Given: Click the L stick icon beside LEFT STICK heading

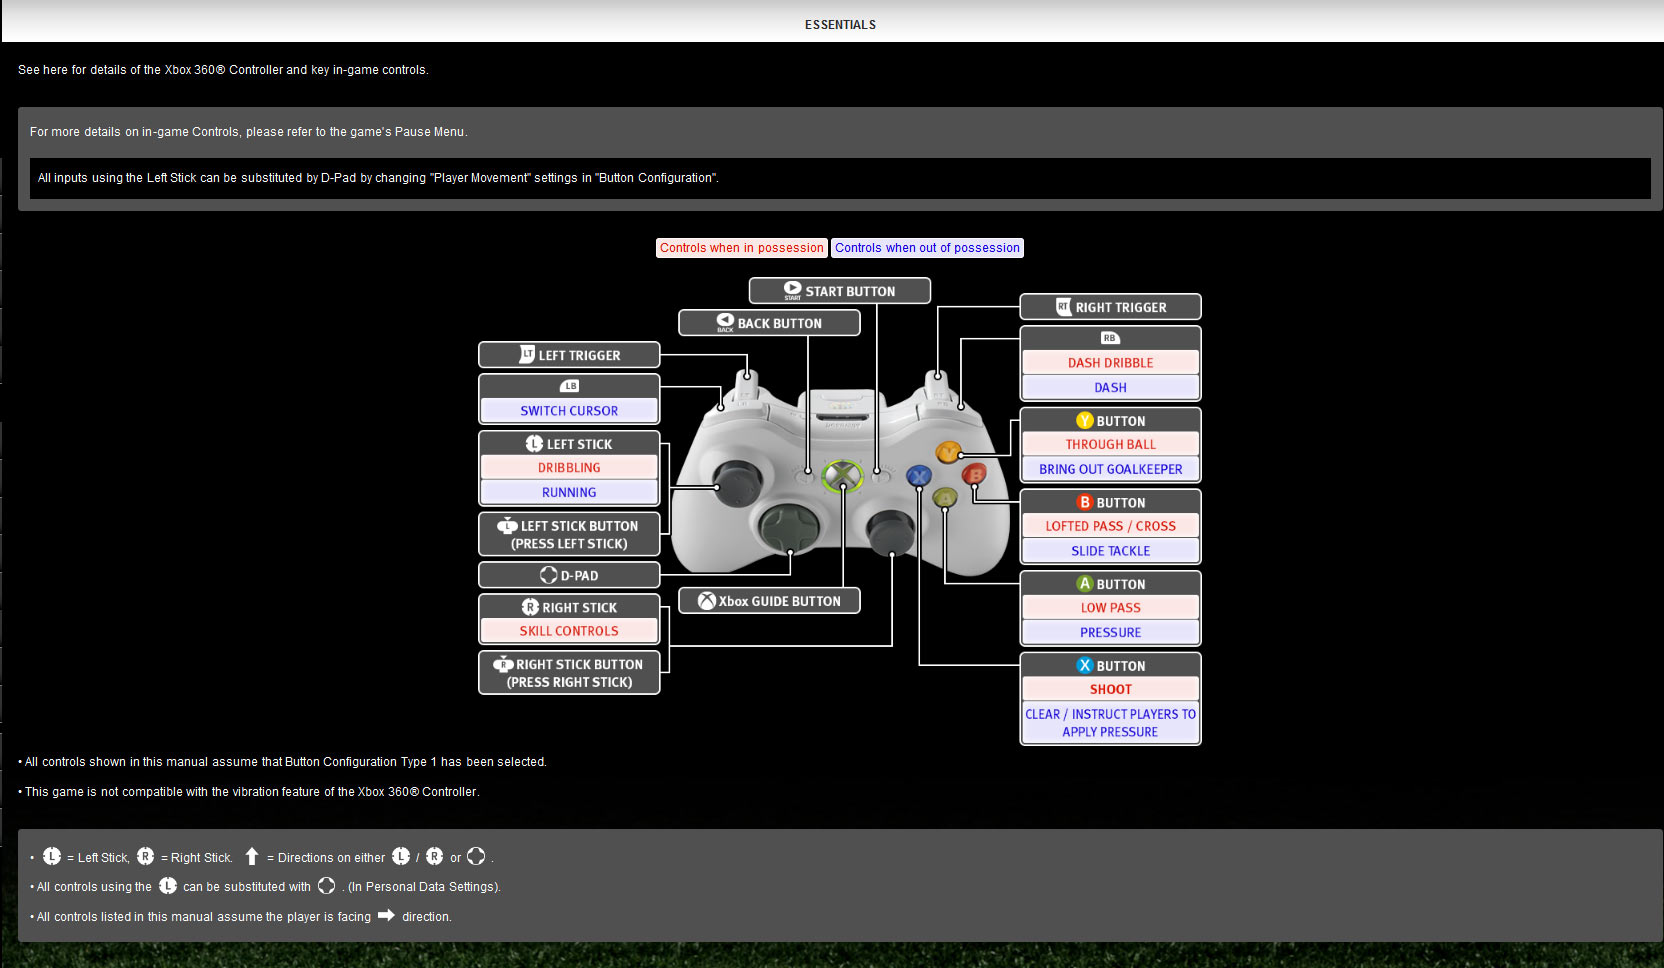Looking at the screenshot, I should (x=535, y=443).
